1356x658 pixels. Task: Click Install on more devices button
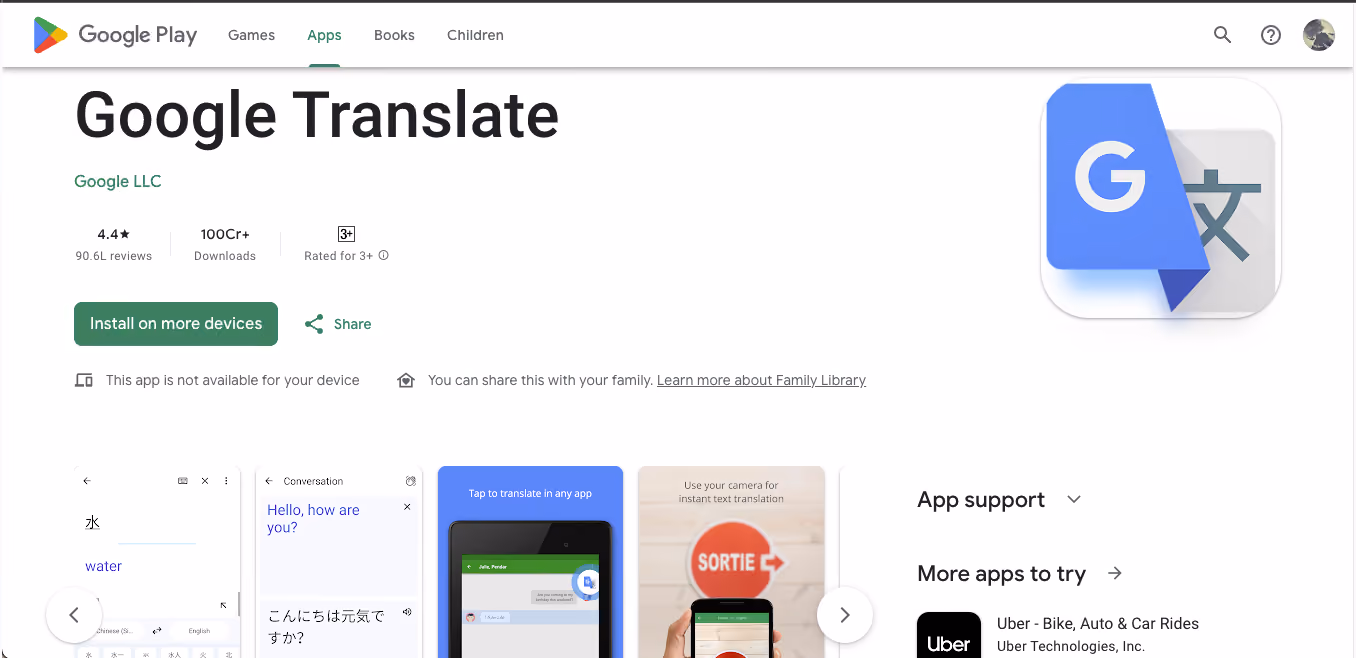176,324
